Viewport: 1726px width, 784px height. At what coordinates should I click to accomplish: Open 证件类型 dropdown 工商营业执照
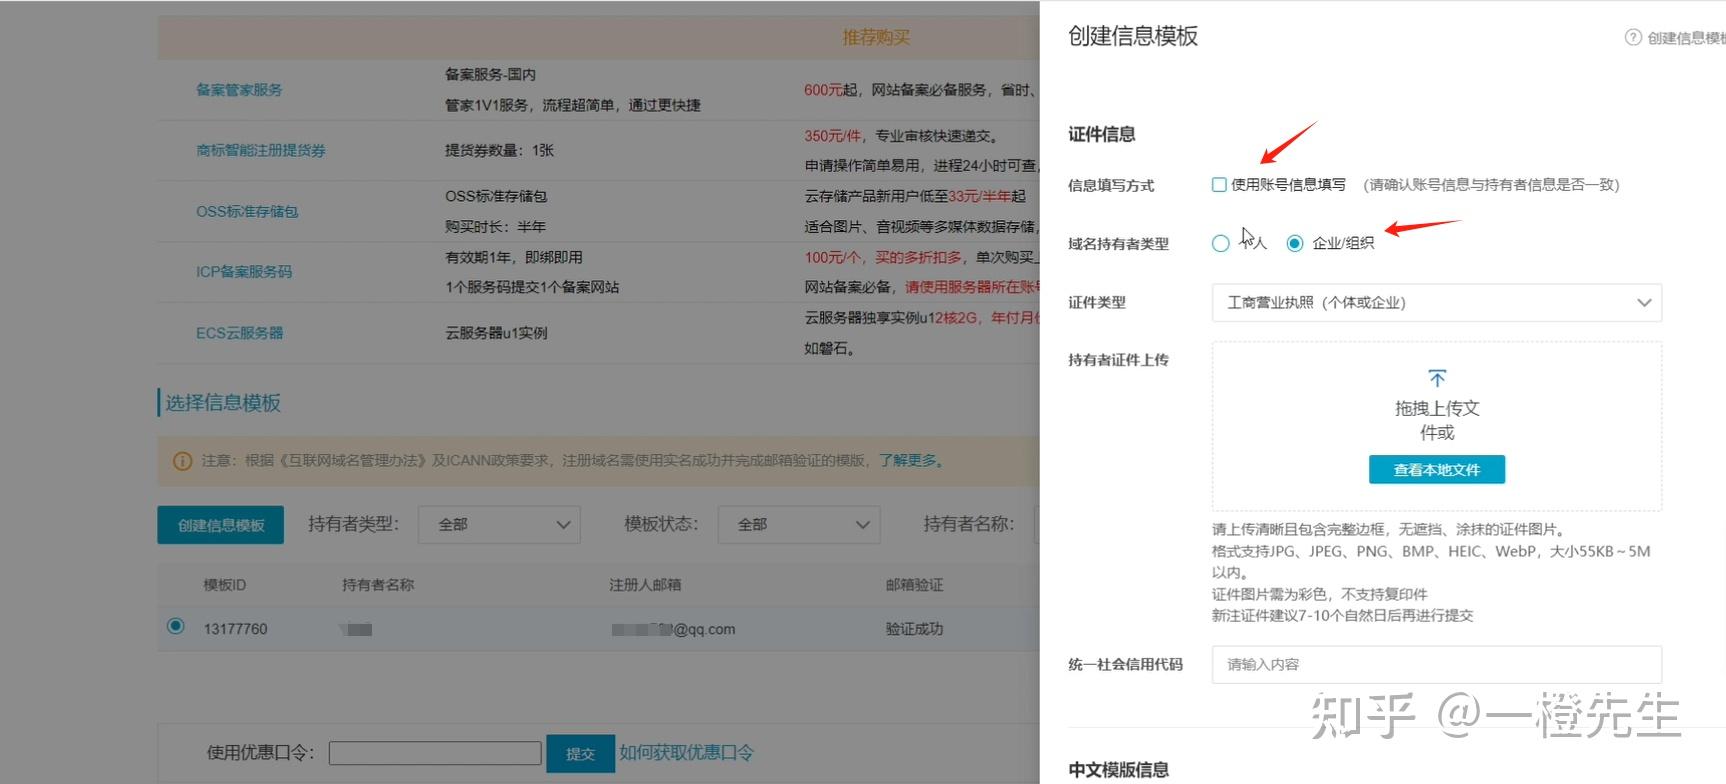coord(1437,303)
